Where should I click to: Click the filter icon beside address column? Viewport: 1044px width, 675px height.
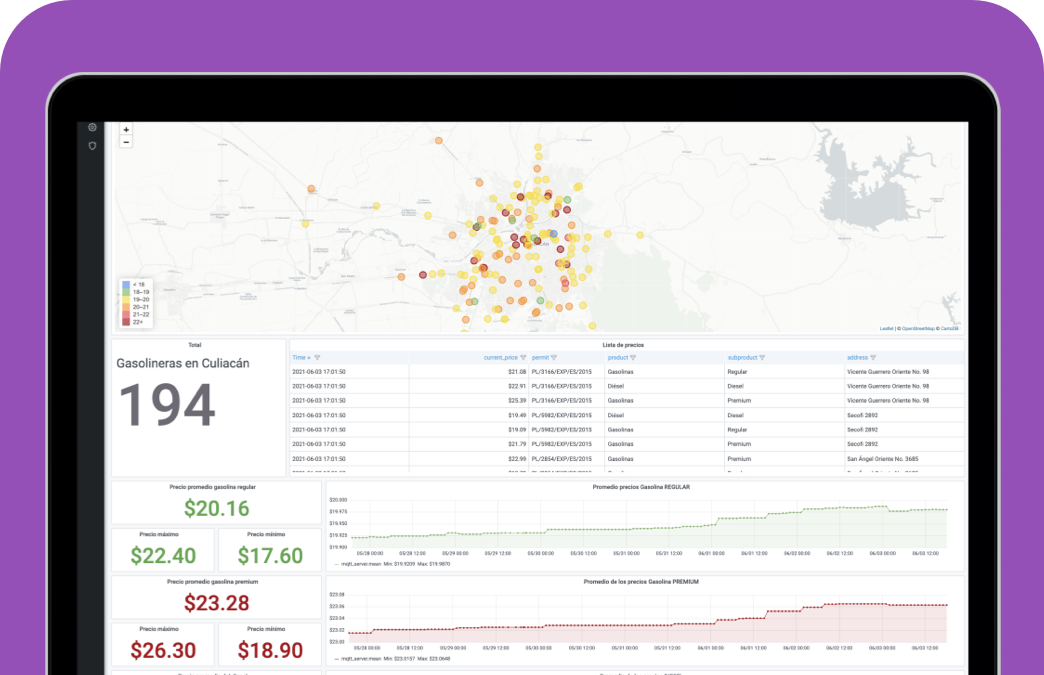873,358
